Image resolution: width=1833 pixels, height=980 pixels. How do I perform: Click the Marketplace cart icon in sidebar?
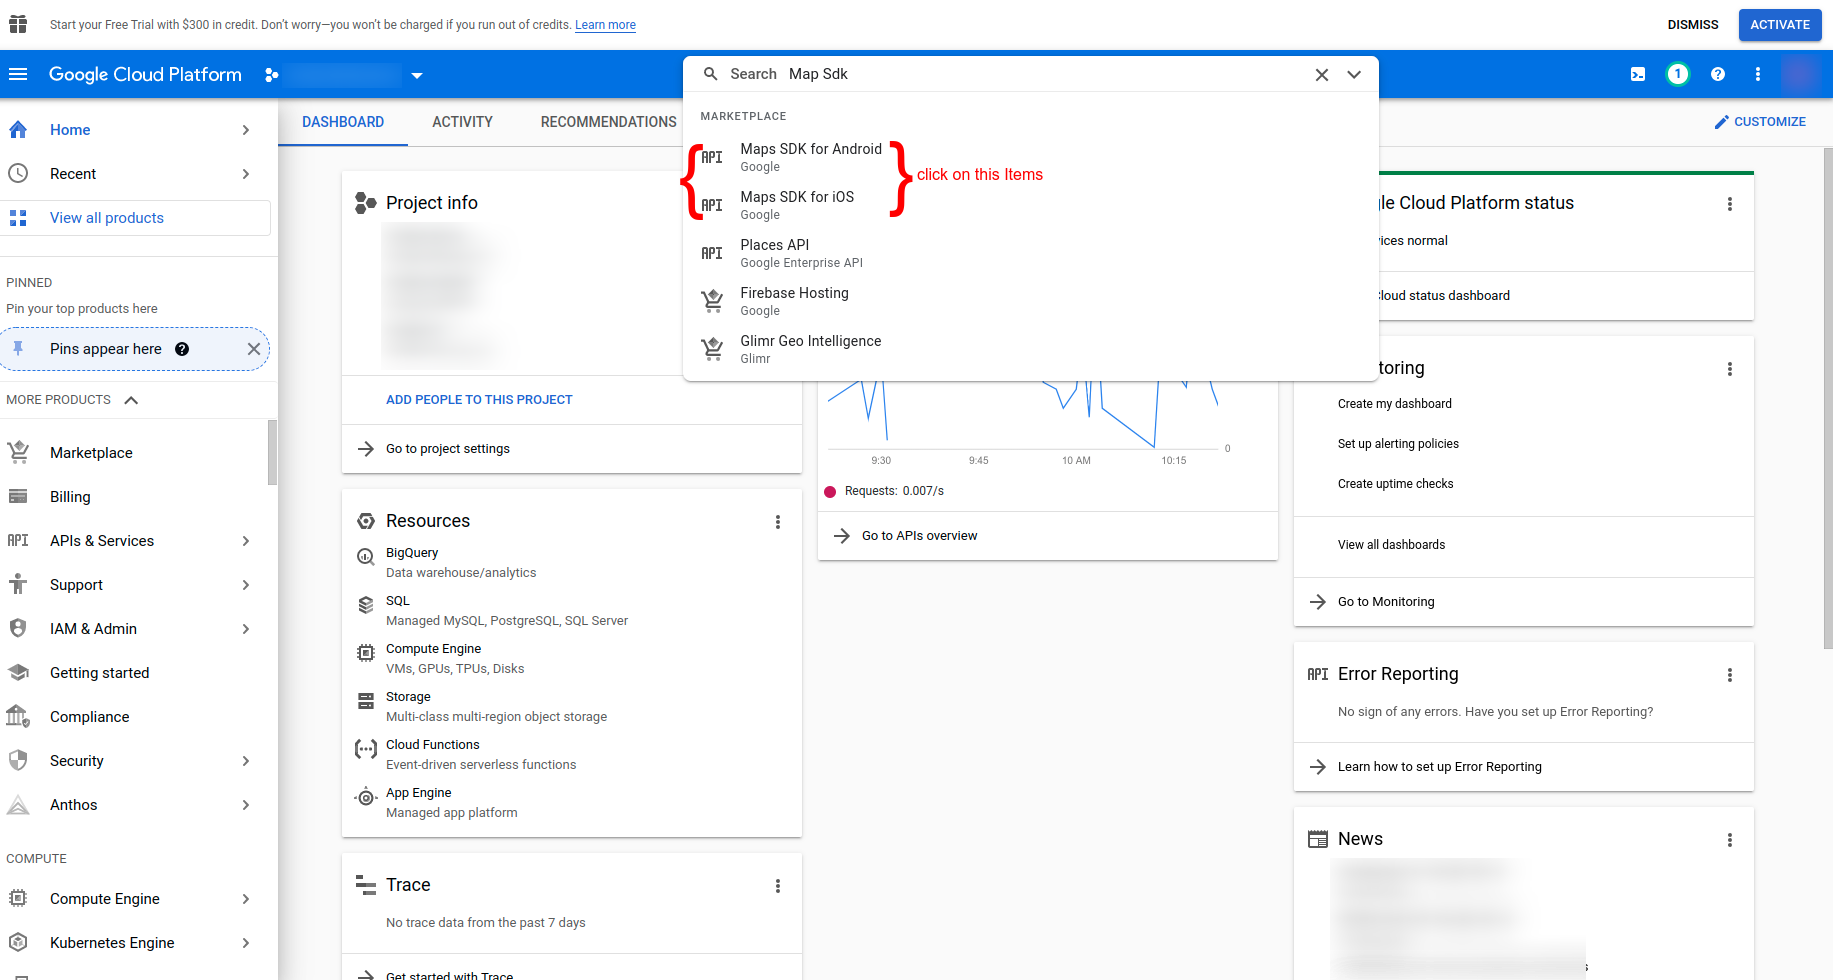pyautogui.click(x=18, y=452)
